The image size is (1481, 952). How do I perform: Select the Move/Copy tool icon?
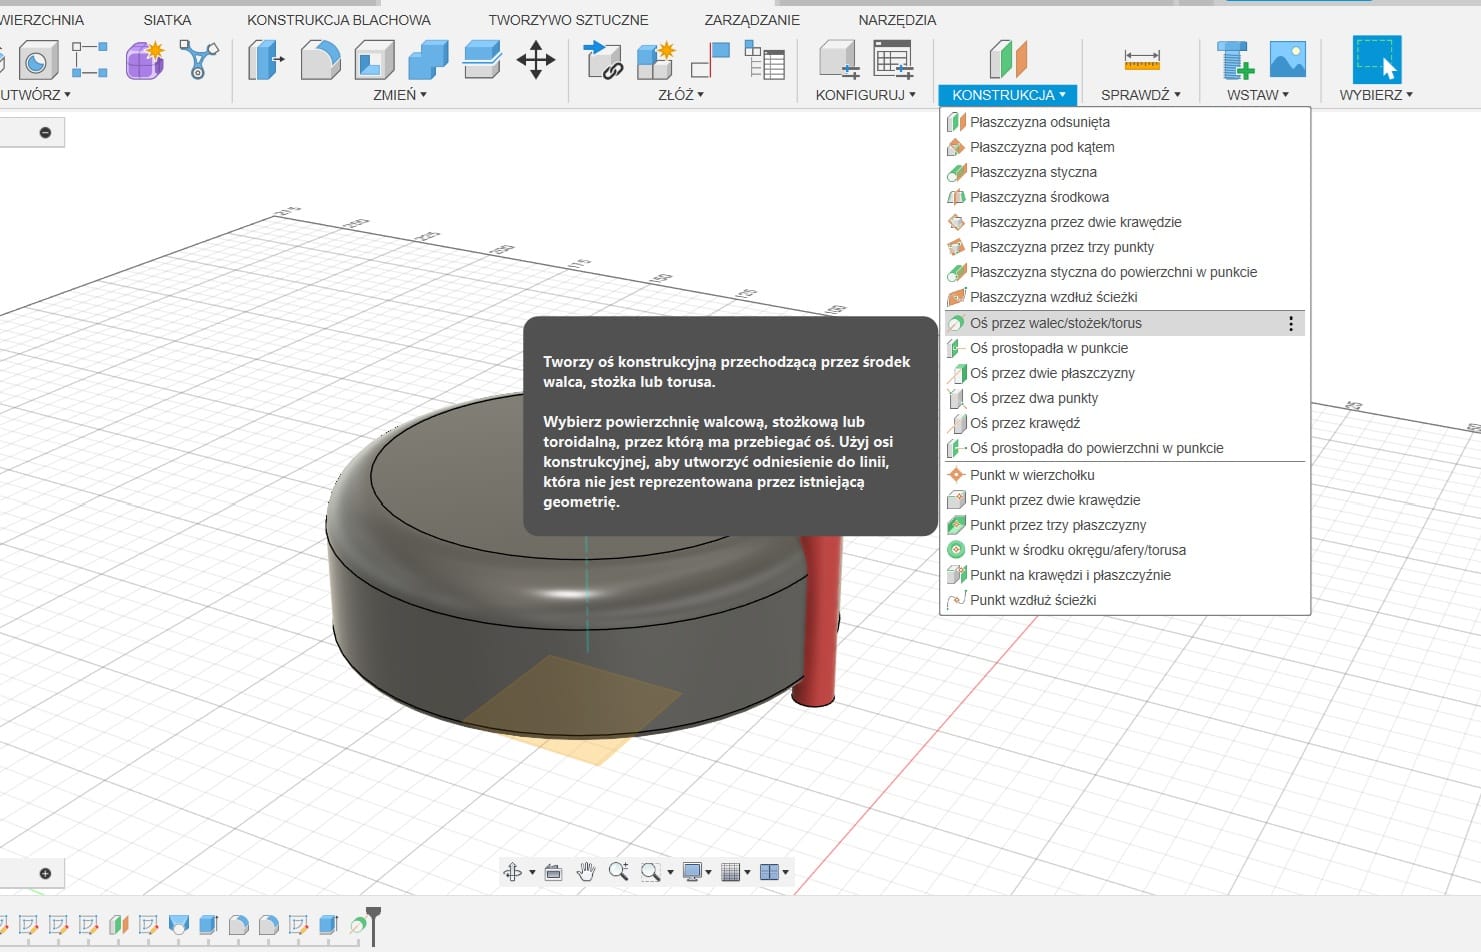click(535, 60)
